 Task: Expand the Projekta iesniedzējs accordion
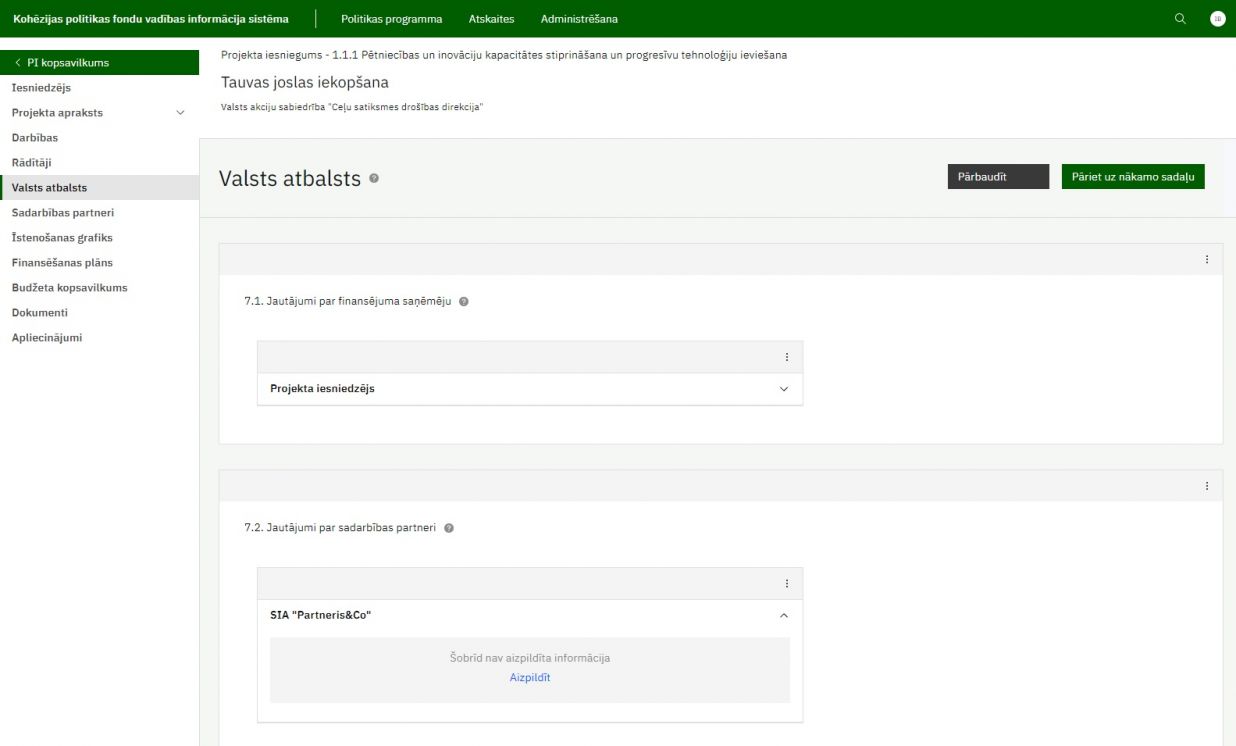tap(783, 389)
